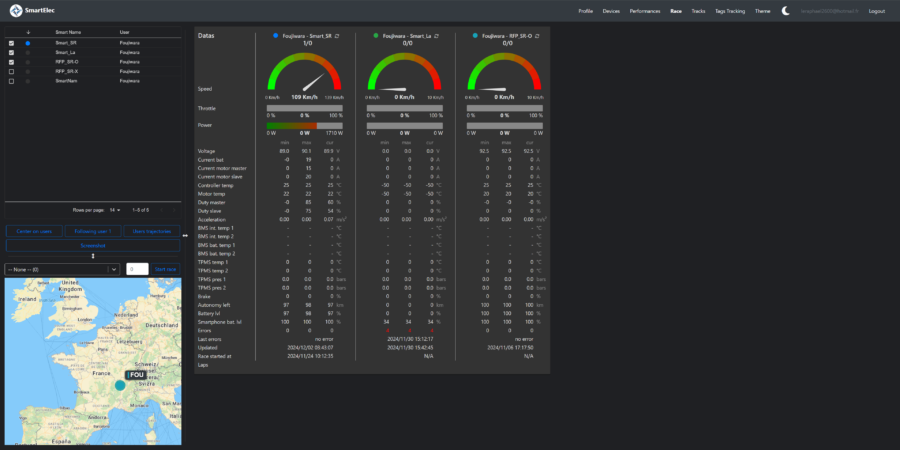Image resolution: width=900 pixels, height=450 pixels.
Task: Click the User column header
Action: point(125,32)
